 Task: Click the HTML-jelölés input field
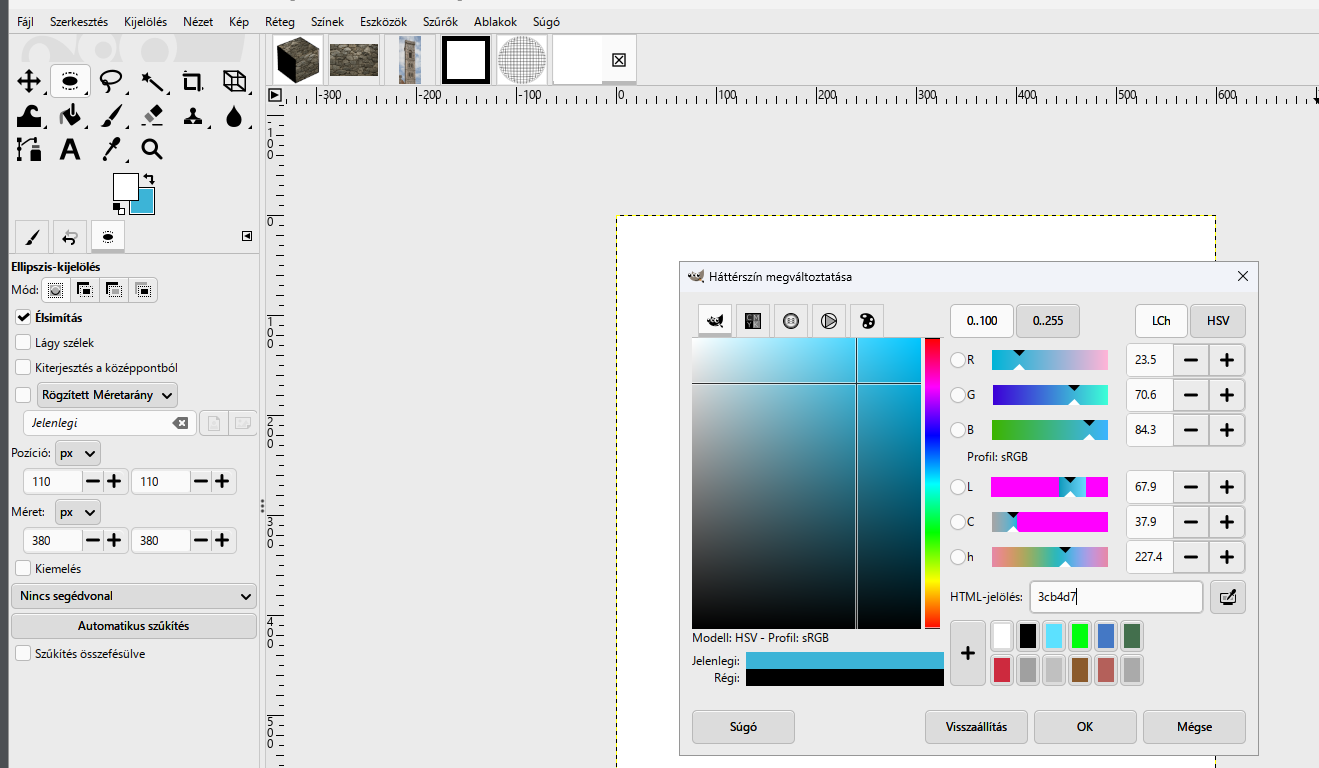click(x=1116, y=597)
